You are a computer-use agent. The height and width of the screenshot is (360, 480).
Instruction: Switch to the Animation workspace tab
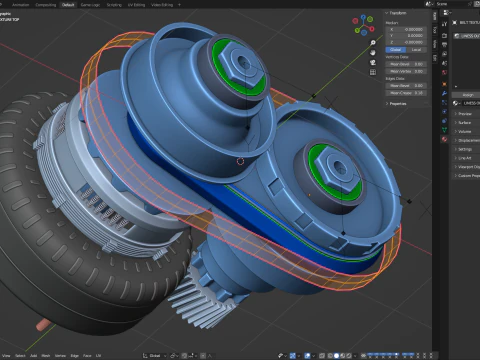click(x=20, y=5)
